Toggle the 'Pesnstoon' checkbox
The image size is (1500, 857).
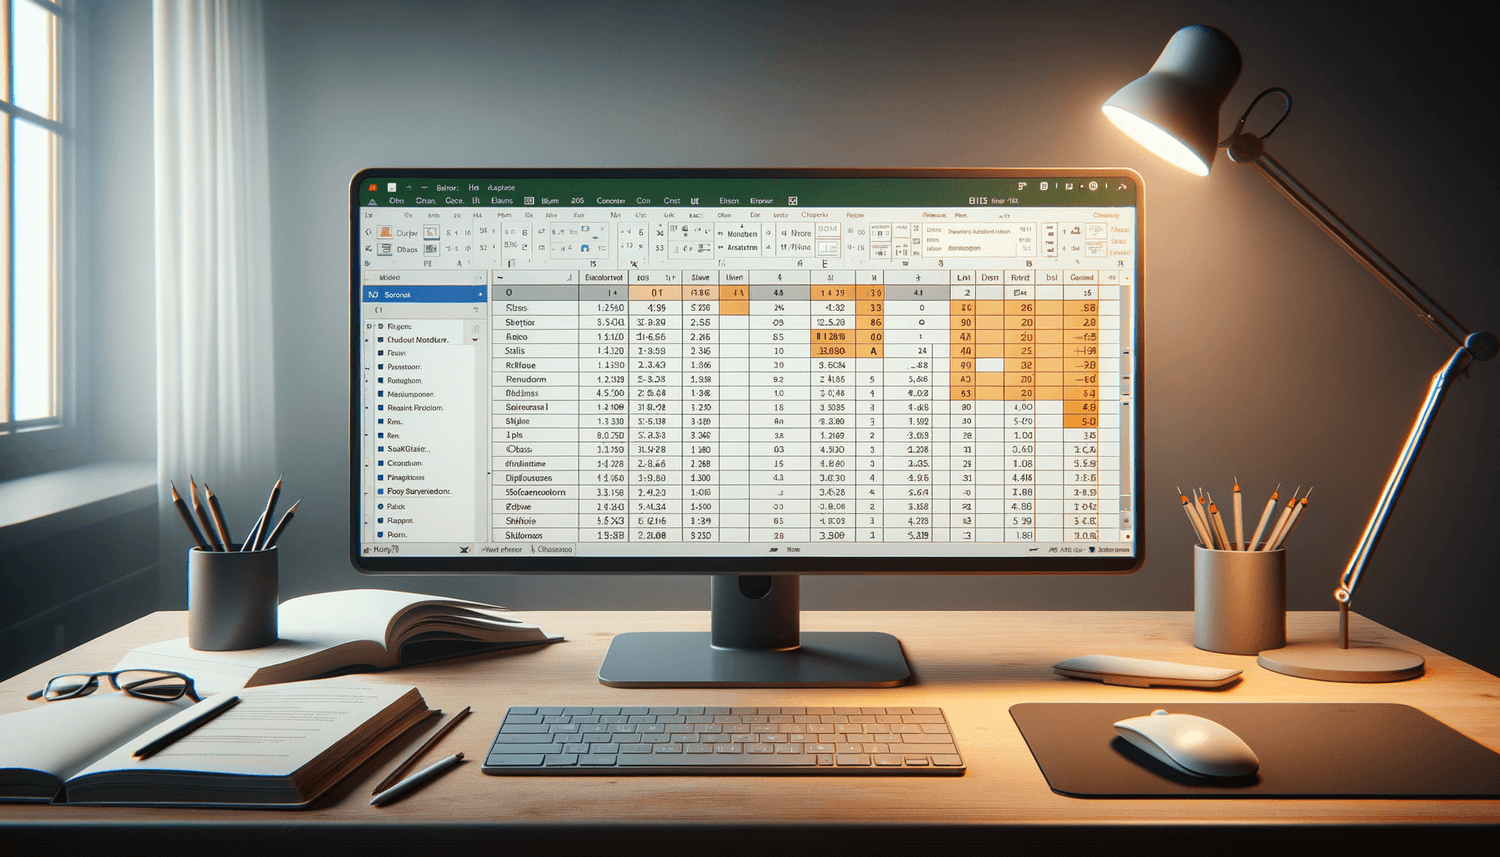tap(381, 367)
